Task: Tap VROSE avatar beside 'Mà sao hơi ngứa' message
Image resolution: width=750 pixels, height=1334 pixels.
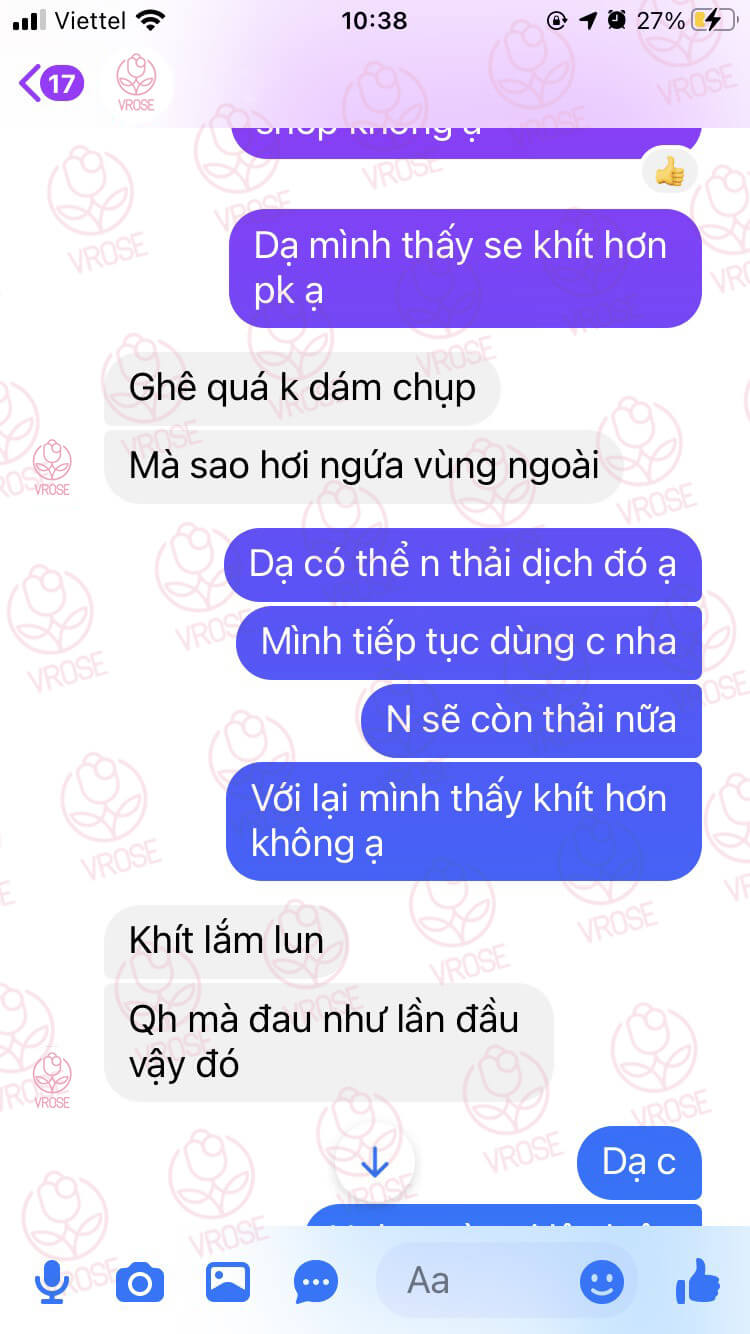Action: point(52,467)
